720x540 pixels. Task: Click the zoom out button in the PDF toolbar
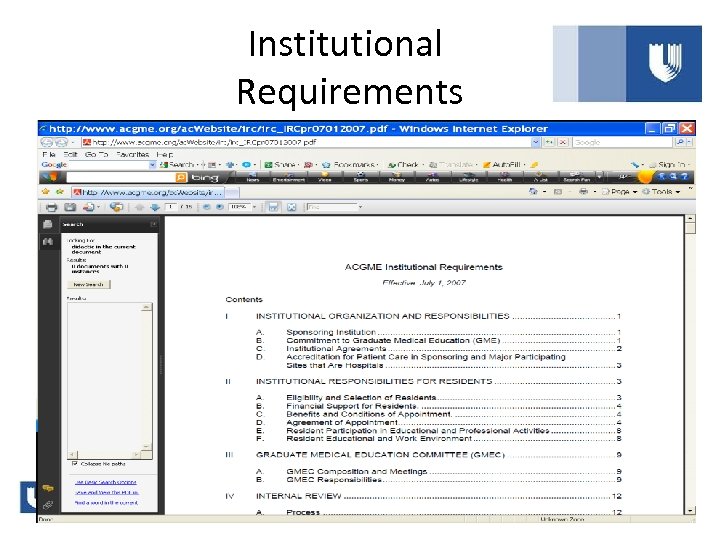pyautogui.click(x=207, y=207)
